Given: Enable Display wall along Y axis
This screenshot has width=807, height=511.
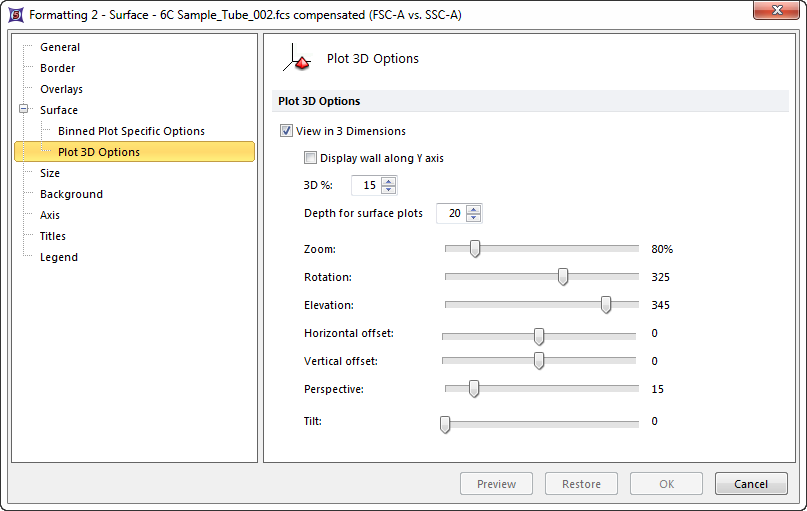Looking at the screenshot, I should [x=310, y=158].
